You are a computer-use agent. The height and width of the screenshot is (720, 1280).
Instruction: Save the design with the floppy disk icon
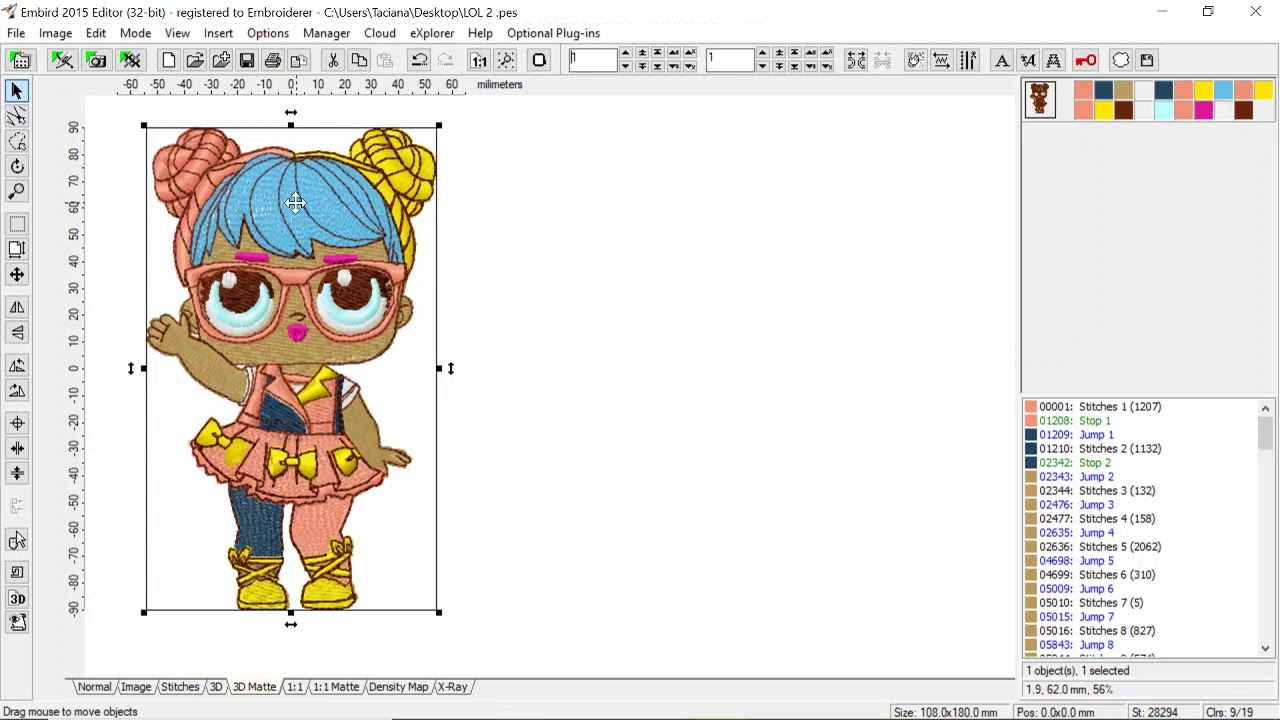[x=247, y=61]
